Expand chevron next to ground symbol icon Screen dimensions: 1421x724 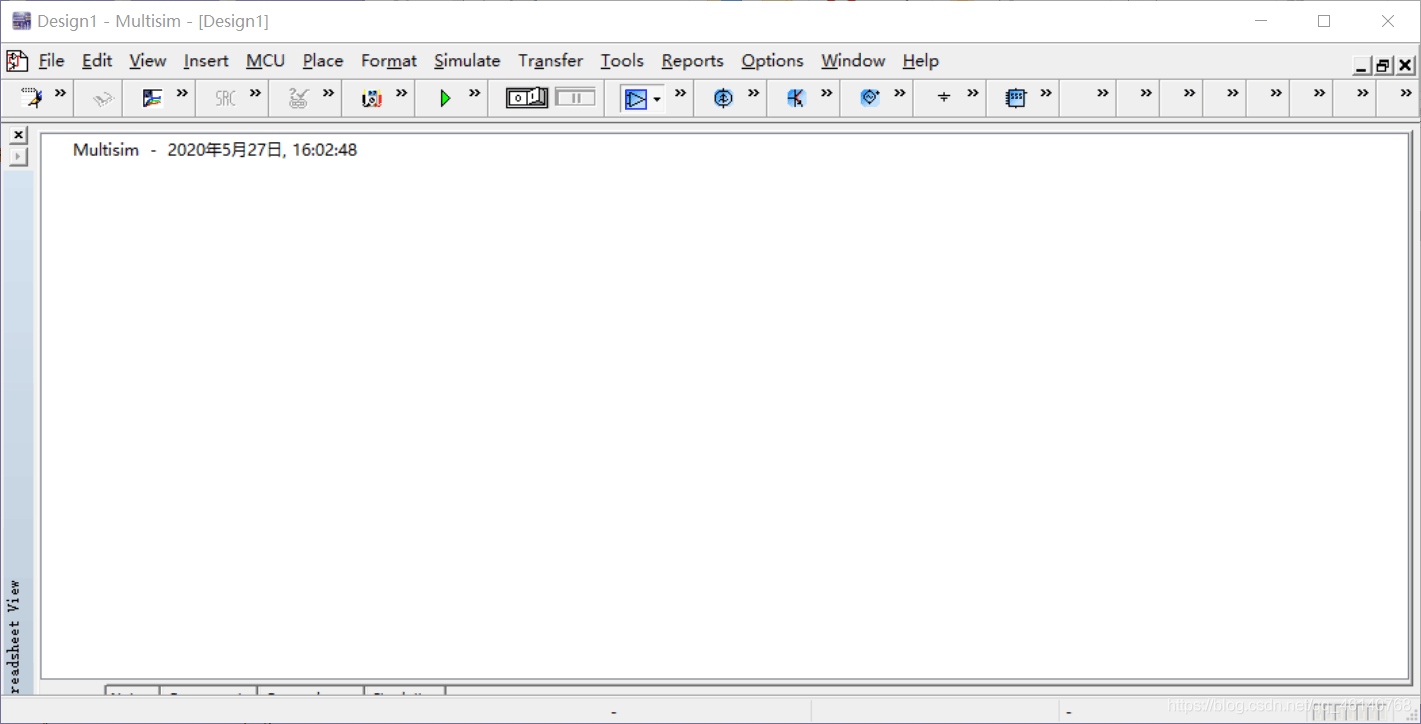(972, 93)
